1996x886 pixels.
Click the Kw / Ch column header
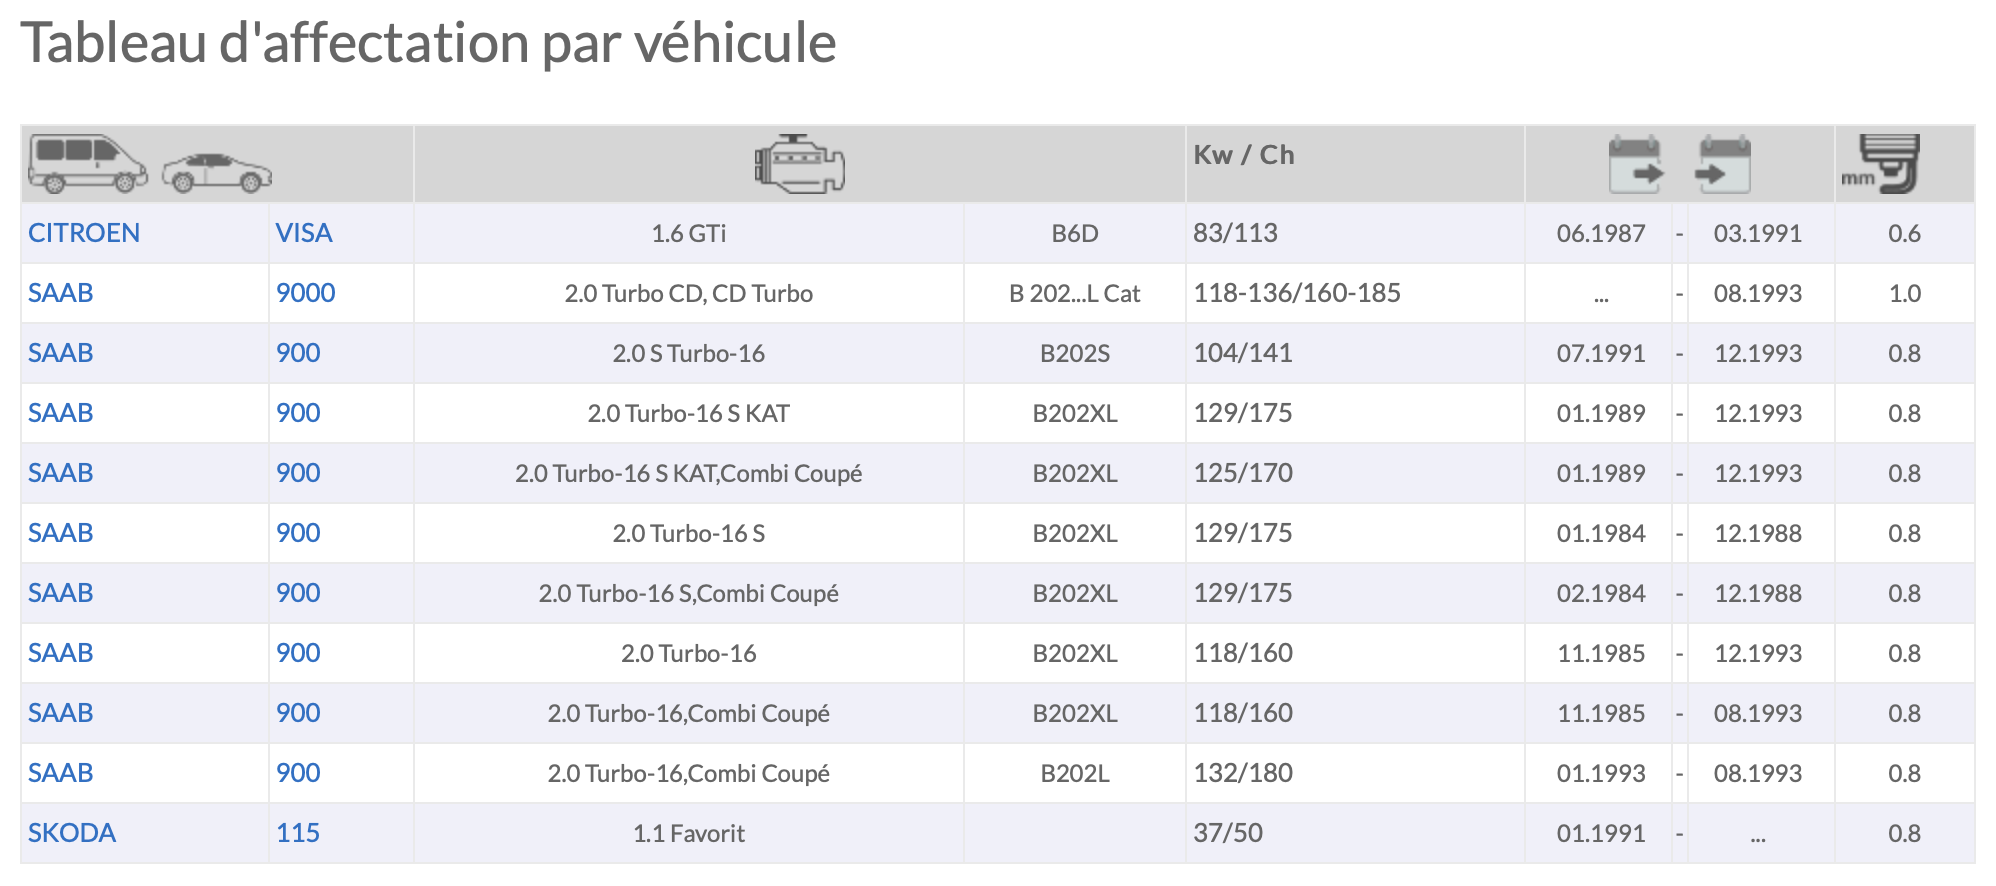point(1244,155)
